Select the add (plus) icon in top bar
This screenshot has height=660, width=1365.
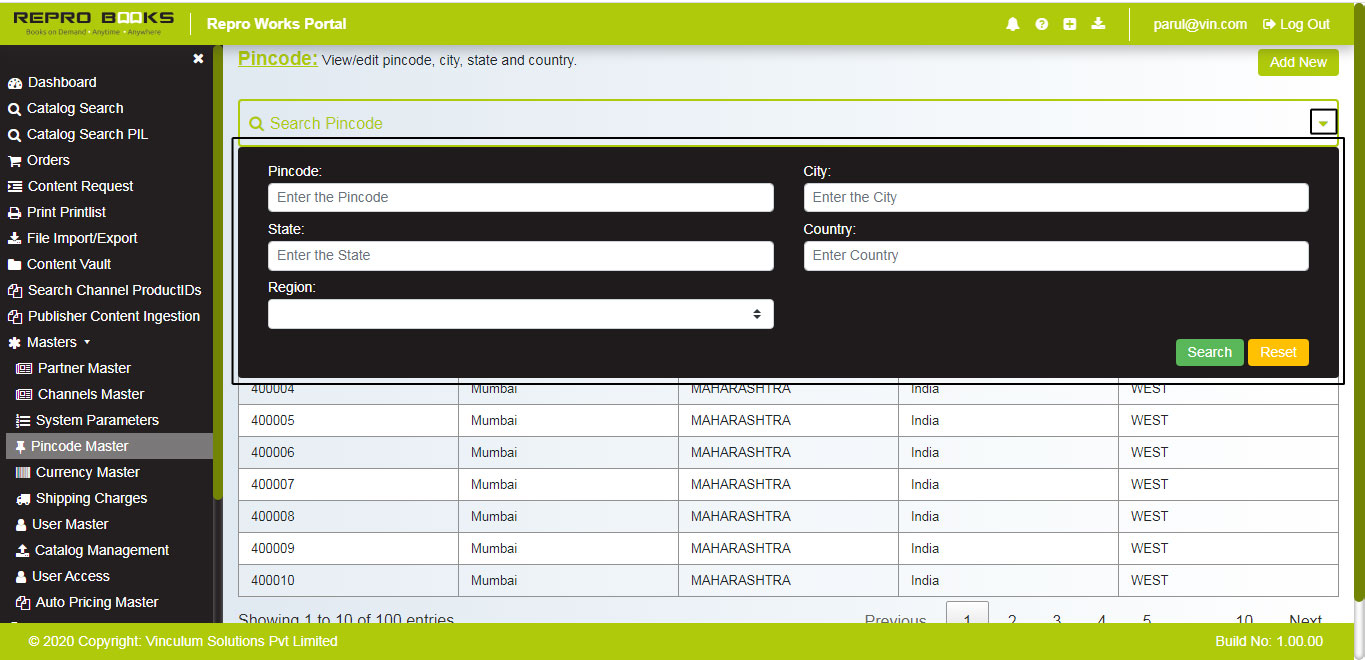(1069, 24)
